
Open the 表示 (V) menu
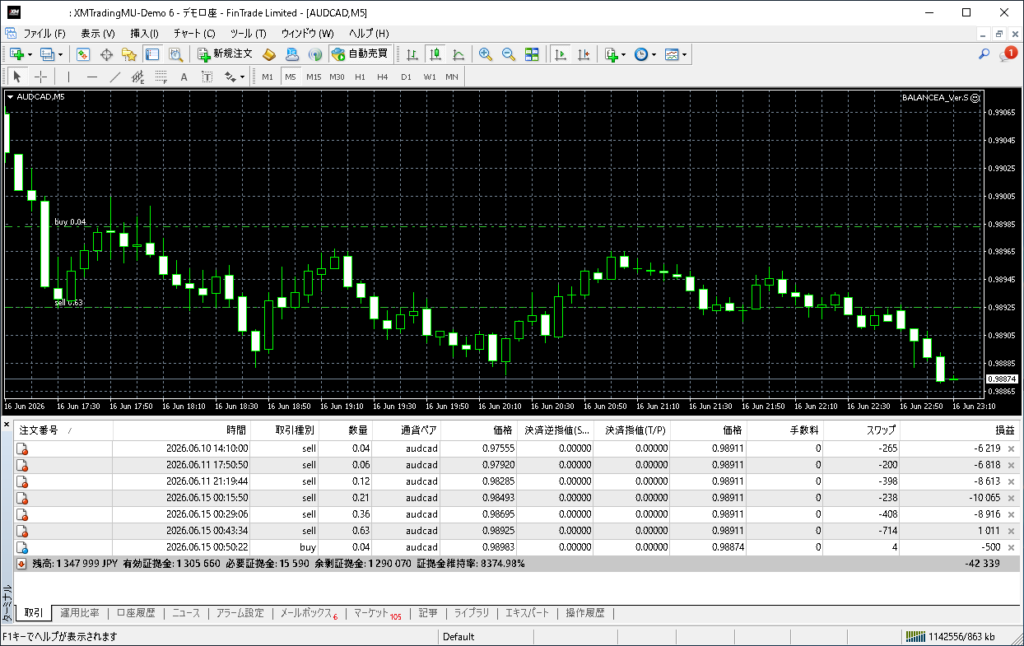(x=98, y=33)
